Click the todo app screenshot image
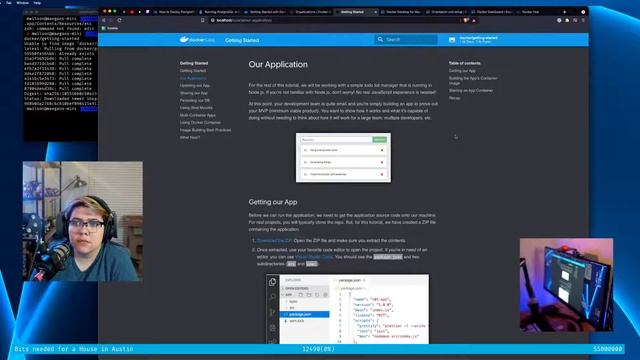This screenshot has width=640, height=360. point(343,158)
